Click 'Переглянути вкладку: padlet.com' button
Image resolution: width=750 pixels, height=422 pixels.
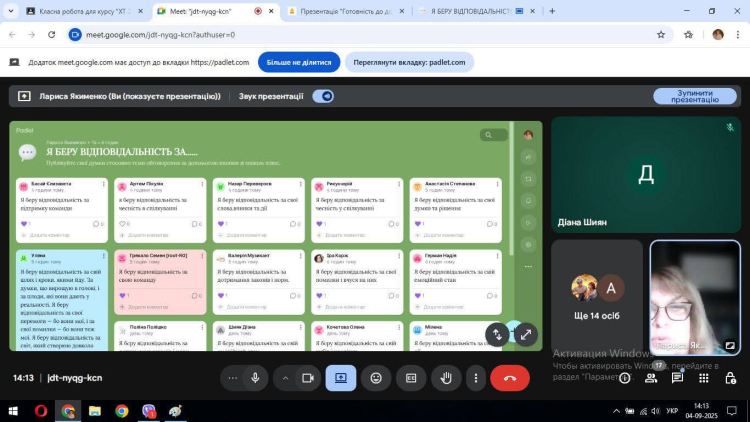point(409,62)
